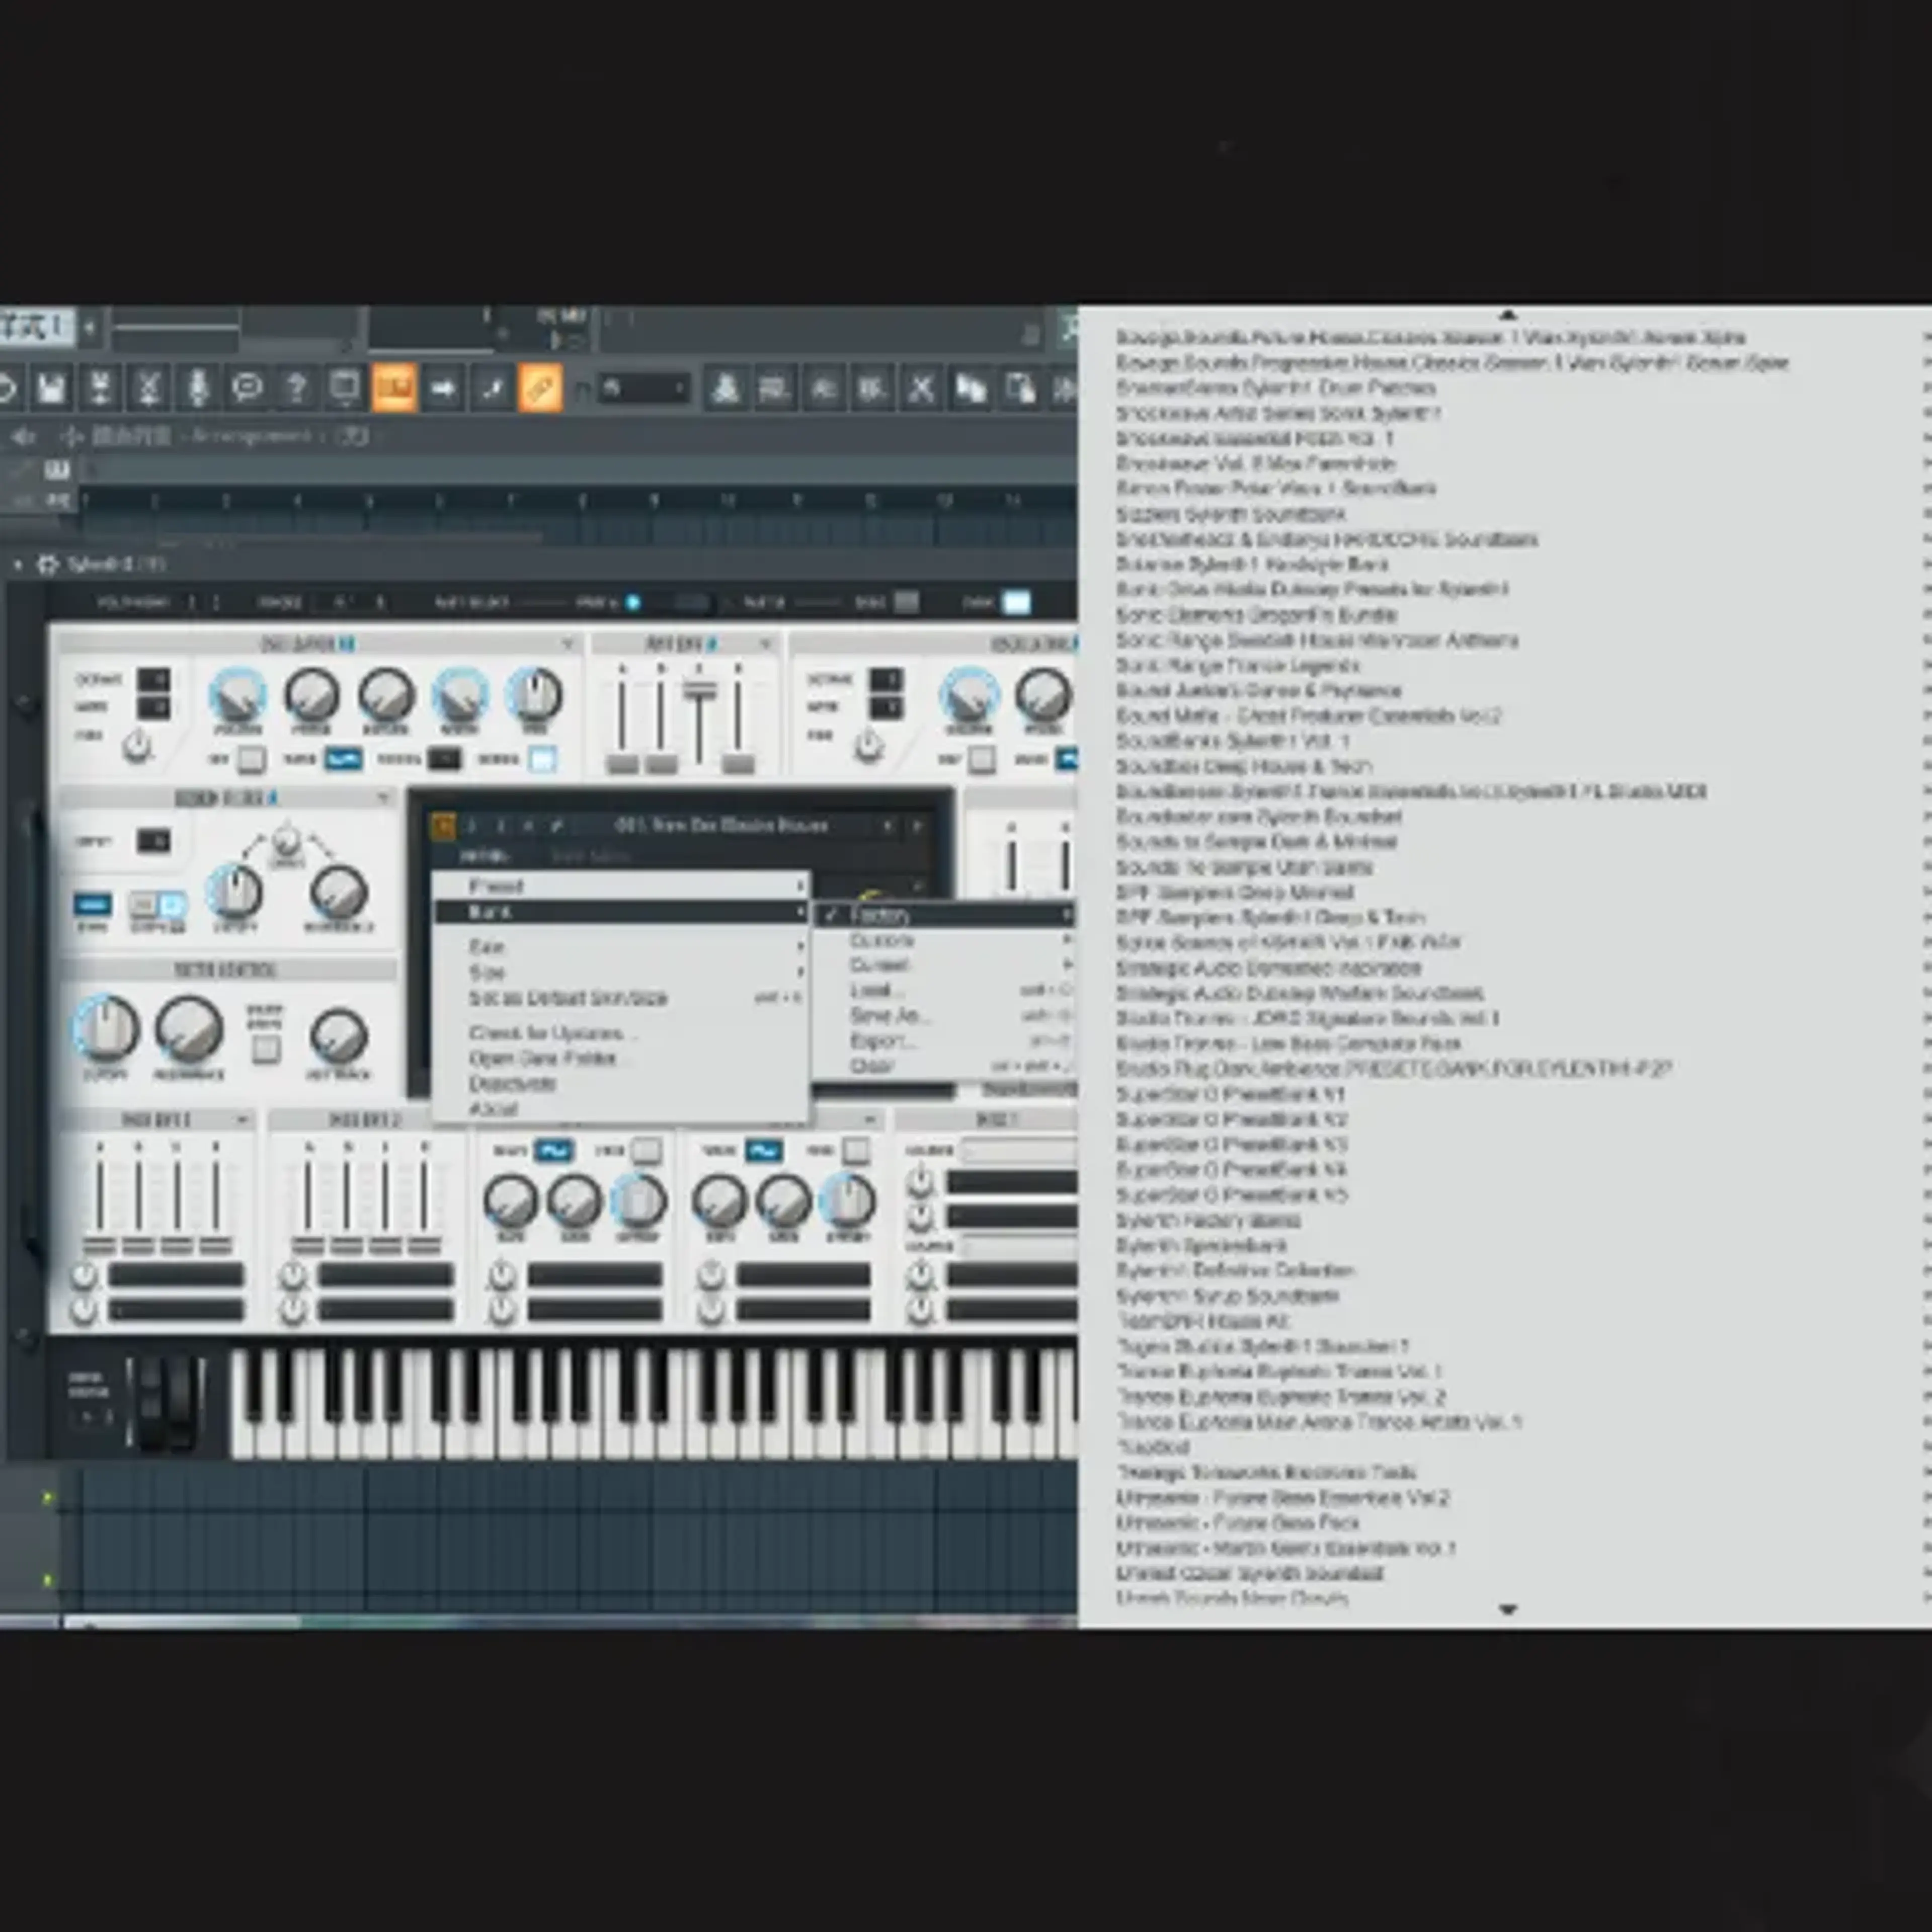Click the question mark help icon
The width and height of the screenshot is (1932, 1932).
[296, 388]
